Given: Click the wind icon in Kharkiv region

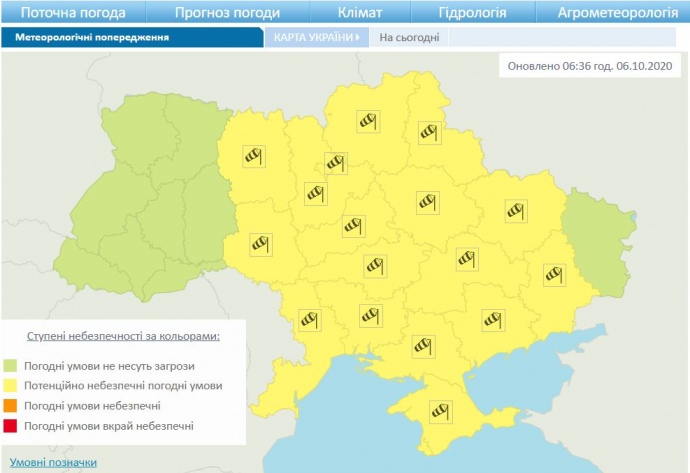Looking at the screenshot, I should 515,210.
